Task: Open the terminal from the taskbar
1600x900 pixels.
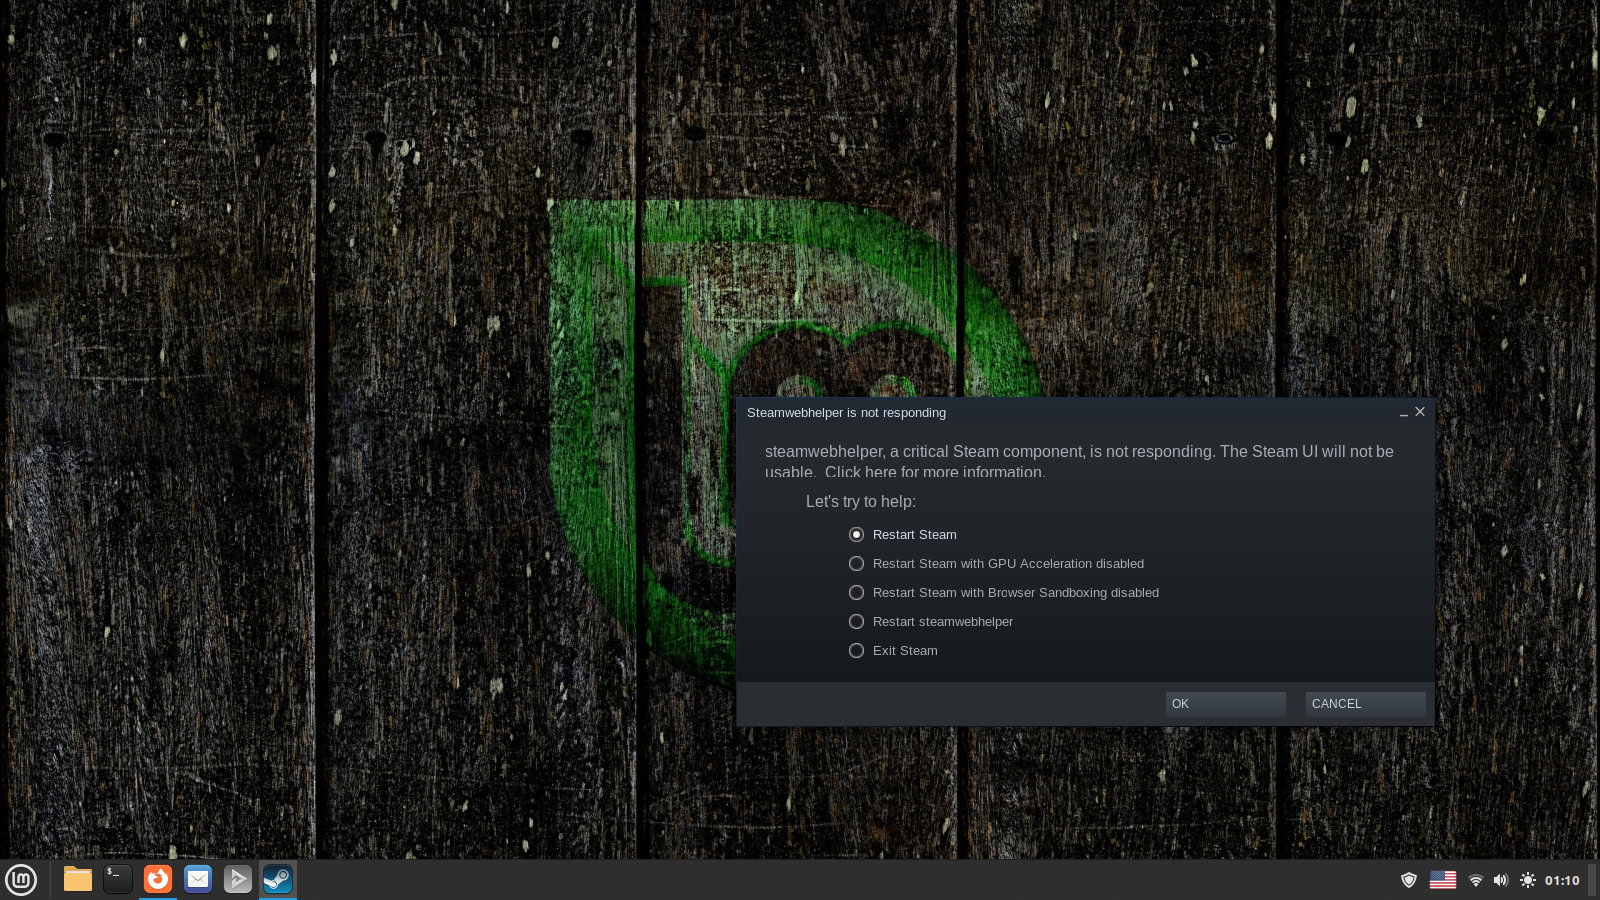Action: click(117, 879)
